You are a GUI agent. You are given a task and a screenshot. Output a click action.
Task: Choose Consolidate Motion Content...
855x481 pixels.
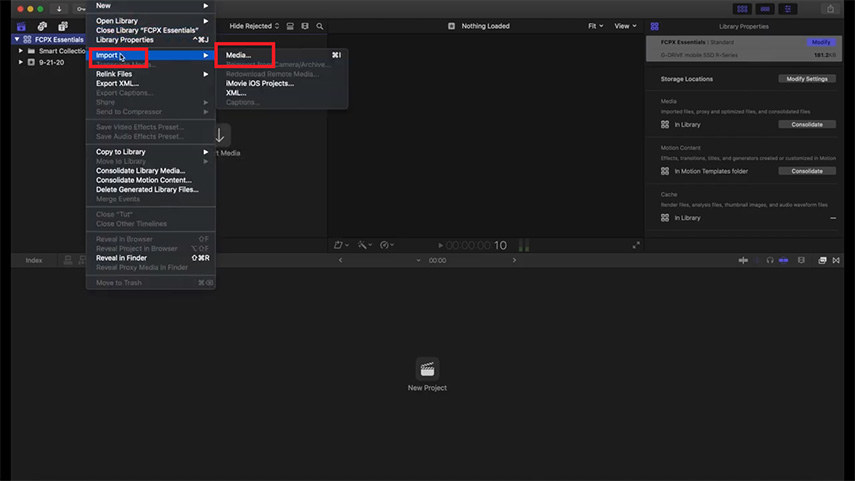tap(151, 180)
